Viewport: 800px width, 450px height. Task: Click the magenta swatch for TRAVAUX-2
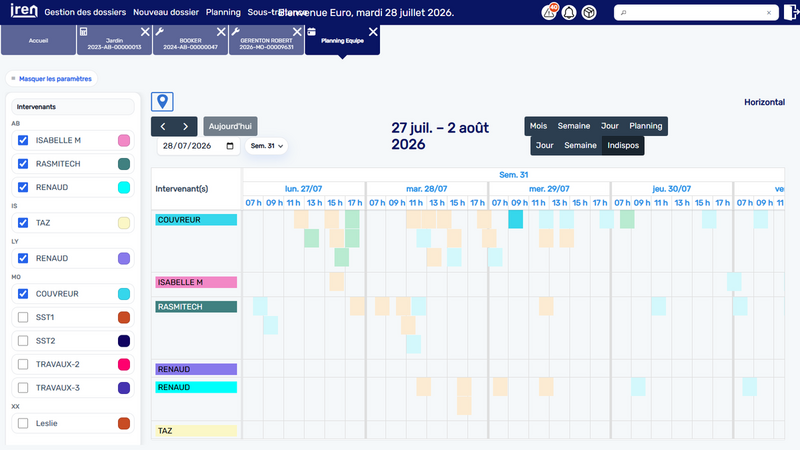(124, 364)
